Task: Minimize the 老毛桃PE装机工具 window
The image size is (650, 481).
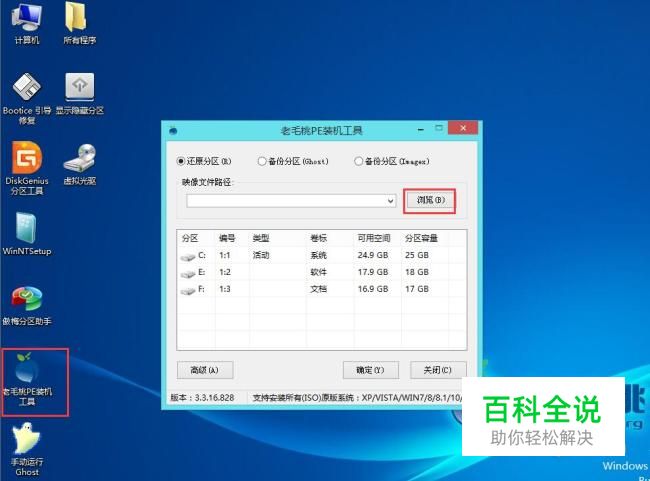Action: [x=421, y=130]
